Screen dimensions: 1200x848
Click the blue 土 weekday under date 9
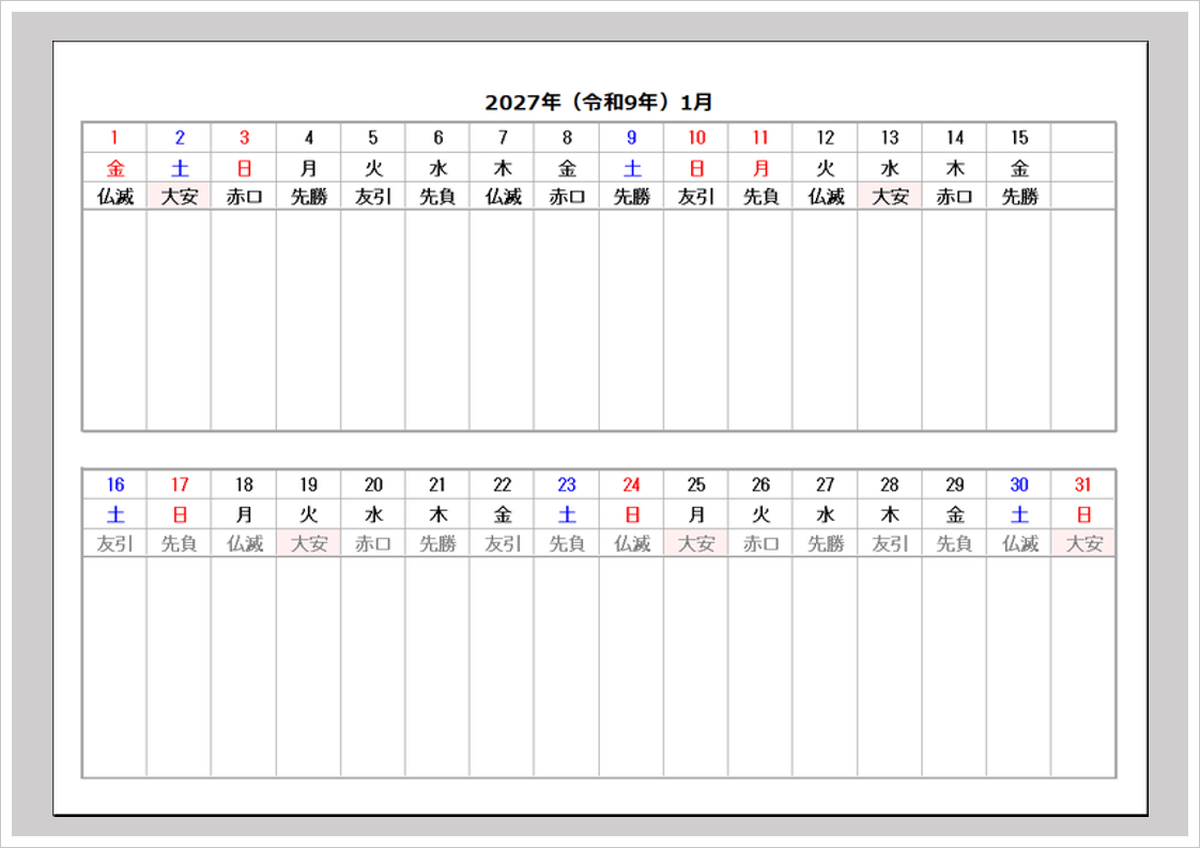tap(631, 168)
